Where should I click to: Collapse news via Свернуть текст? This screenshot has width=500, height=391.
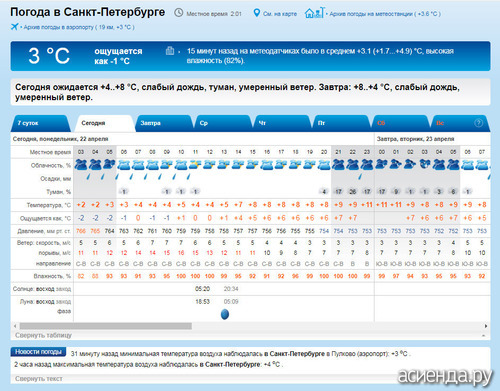39,379
